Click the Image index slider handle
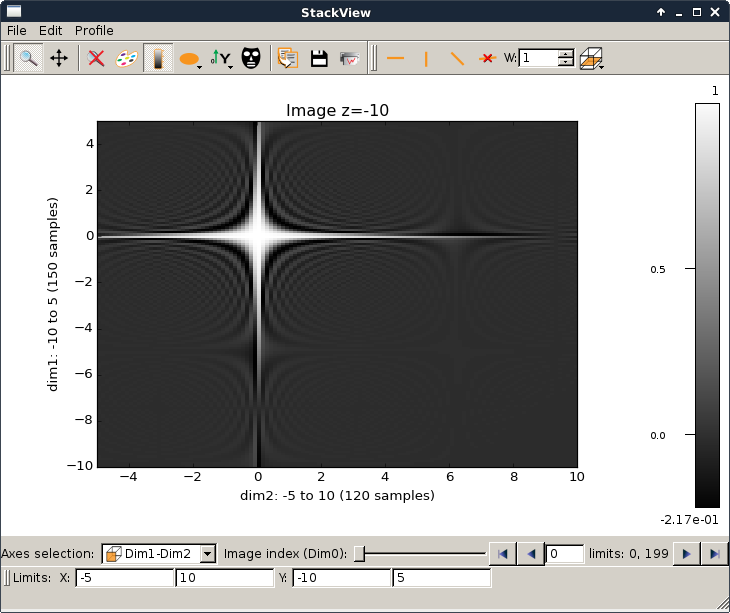The height and width of the screenshot is (613, 730). pyautogui.click(x=360, y=553)
